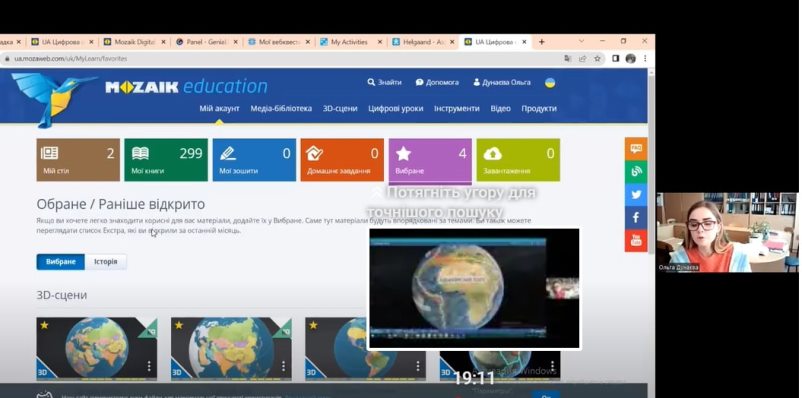This screenshot has height=398, width=802.
Task: Open options menu on third 3D scene
Action: point(418,366)
